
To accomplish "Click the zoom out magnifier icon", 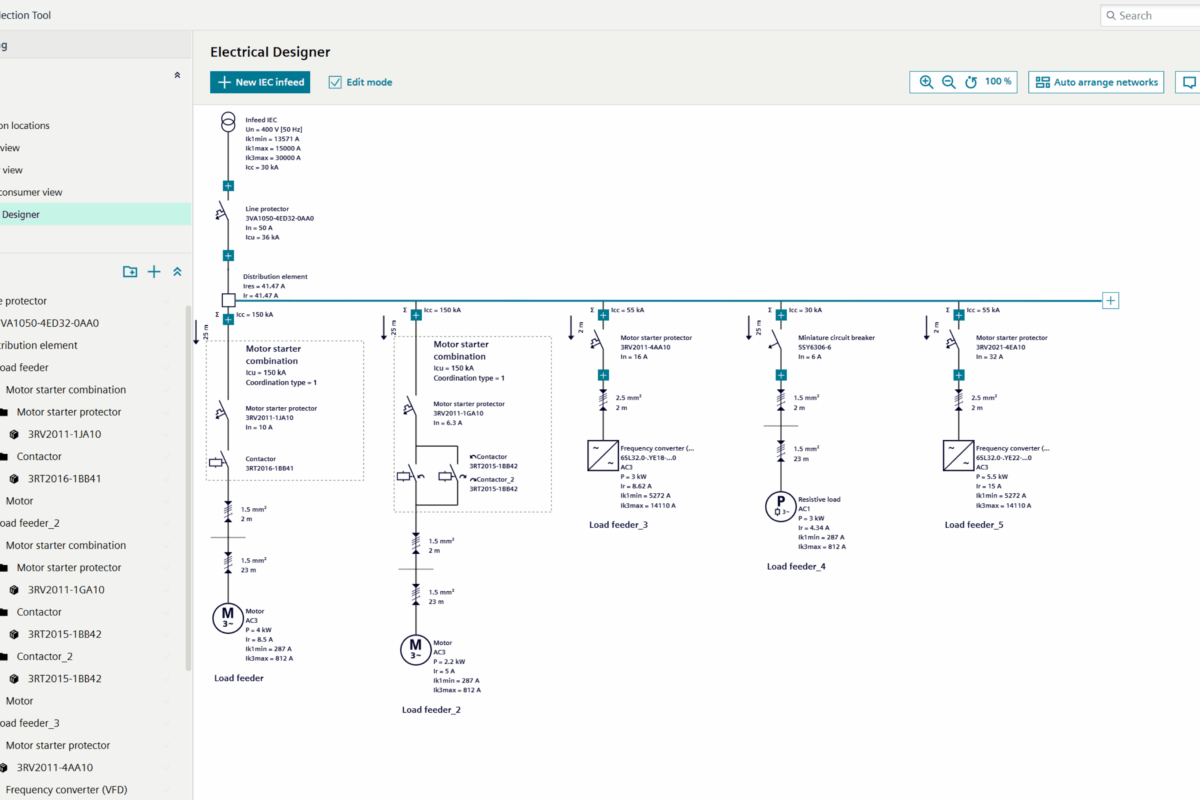I will [x=948, y=82].
